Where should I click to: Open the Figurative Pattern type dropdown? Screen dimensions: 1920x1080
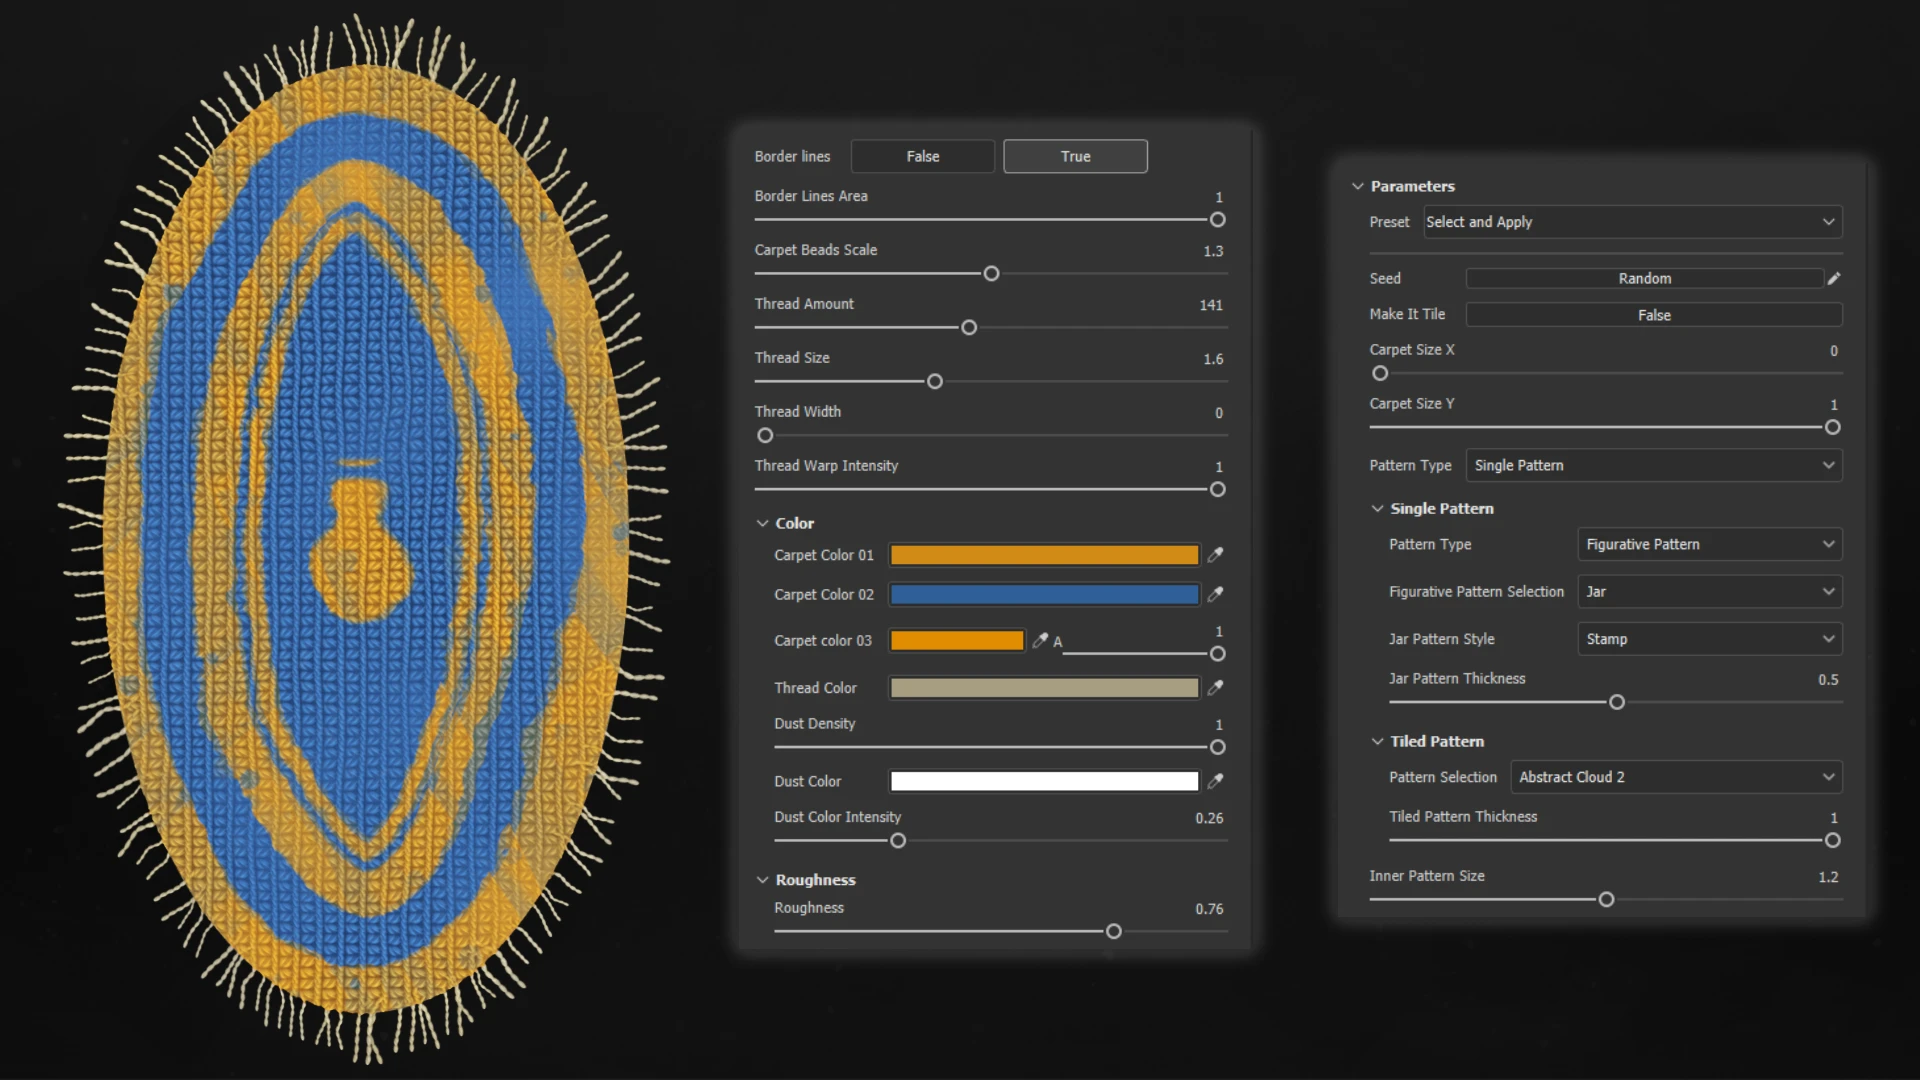[x=1710, y=544]
